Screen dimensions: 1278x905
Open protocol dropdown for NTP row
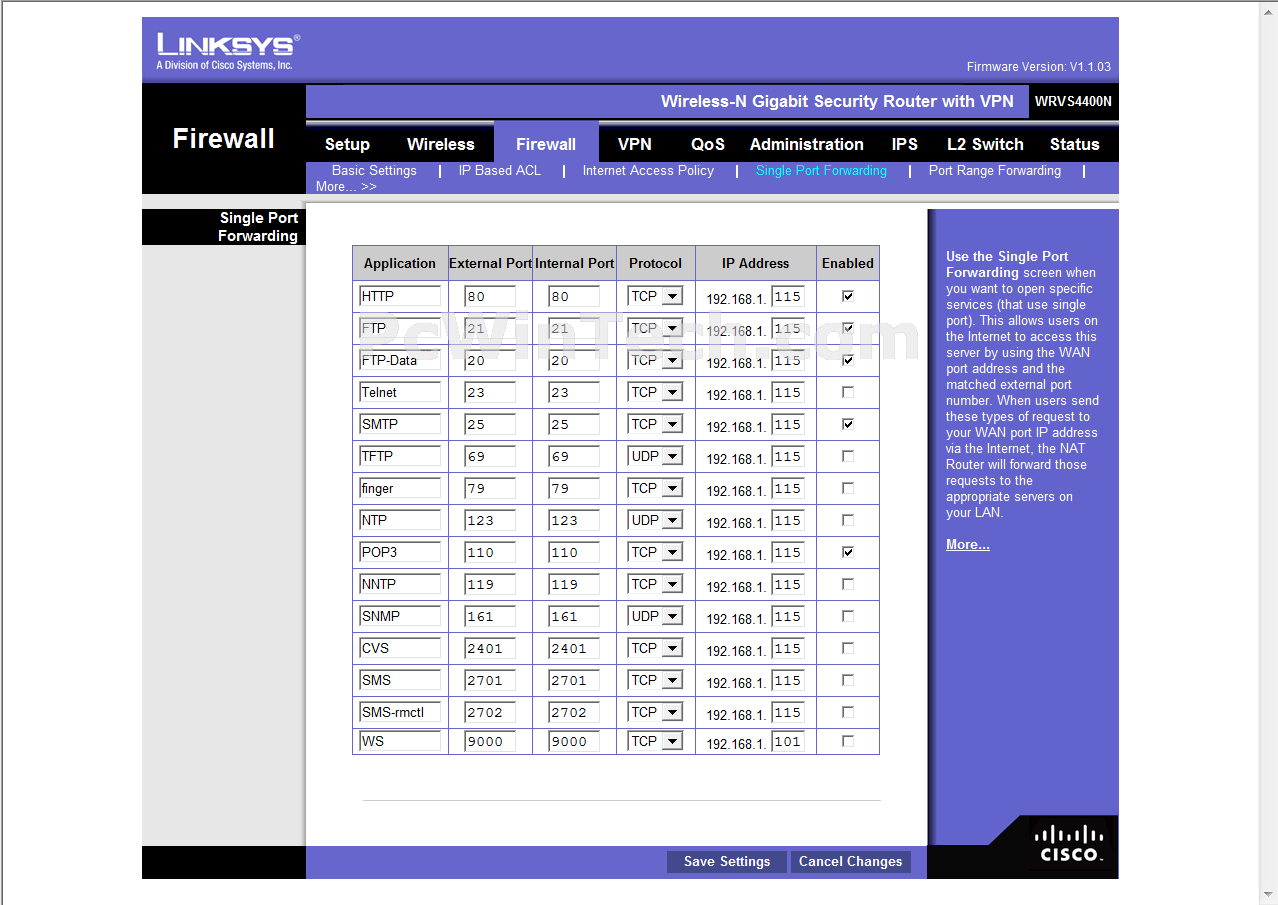point(655,520)
